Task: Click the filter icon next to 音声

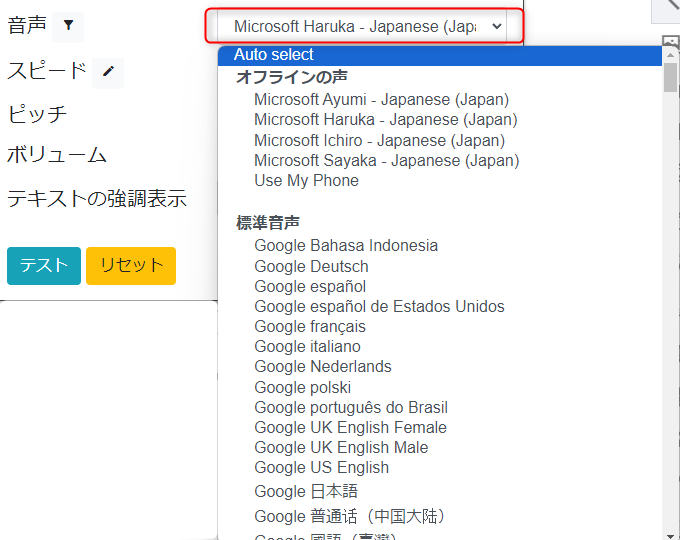Action: (x=68, y=26)
